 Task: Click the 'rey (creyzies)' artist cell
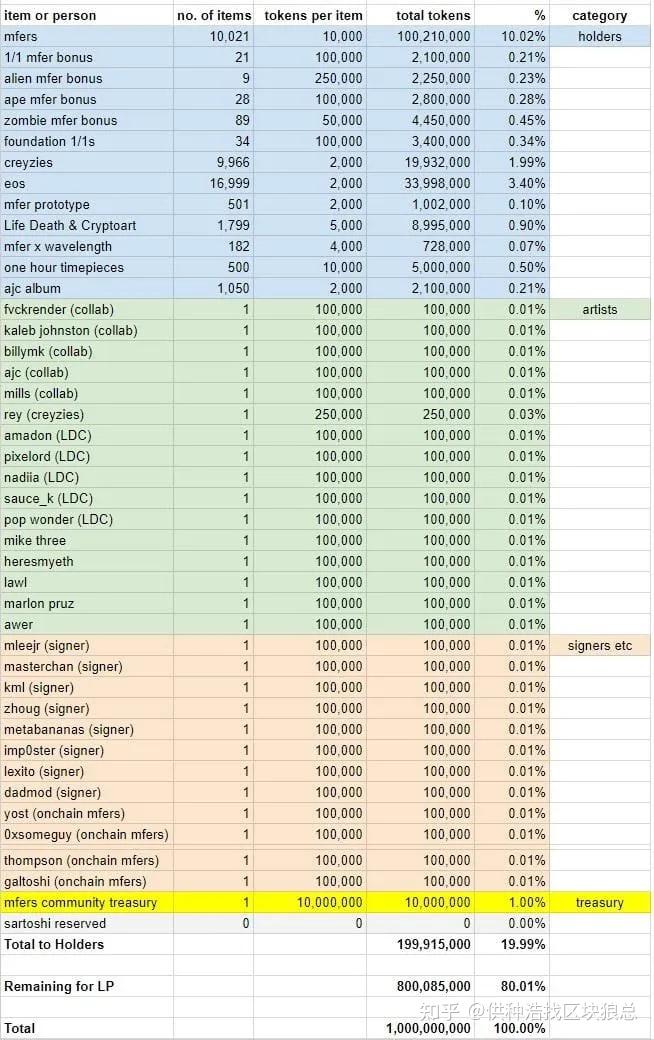click(44, 414)
